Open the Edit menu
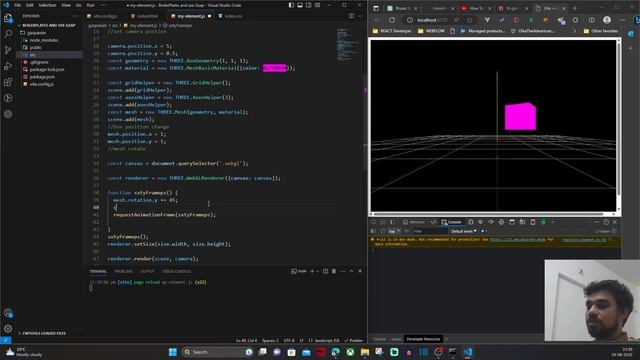Screen dimensions: 640x360 click(x=30, y=5)
